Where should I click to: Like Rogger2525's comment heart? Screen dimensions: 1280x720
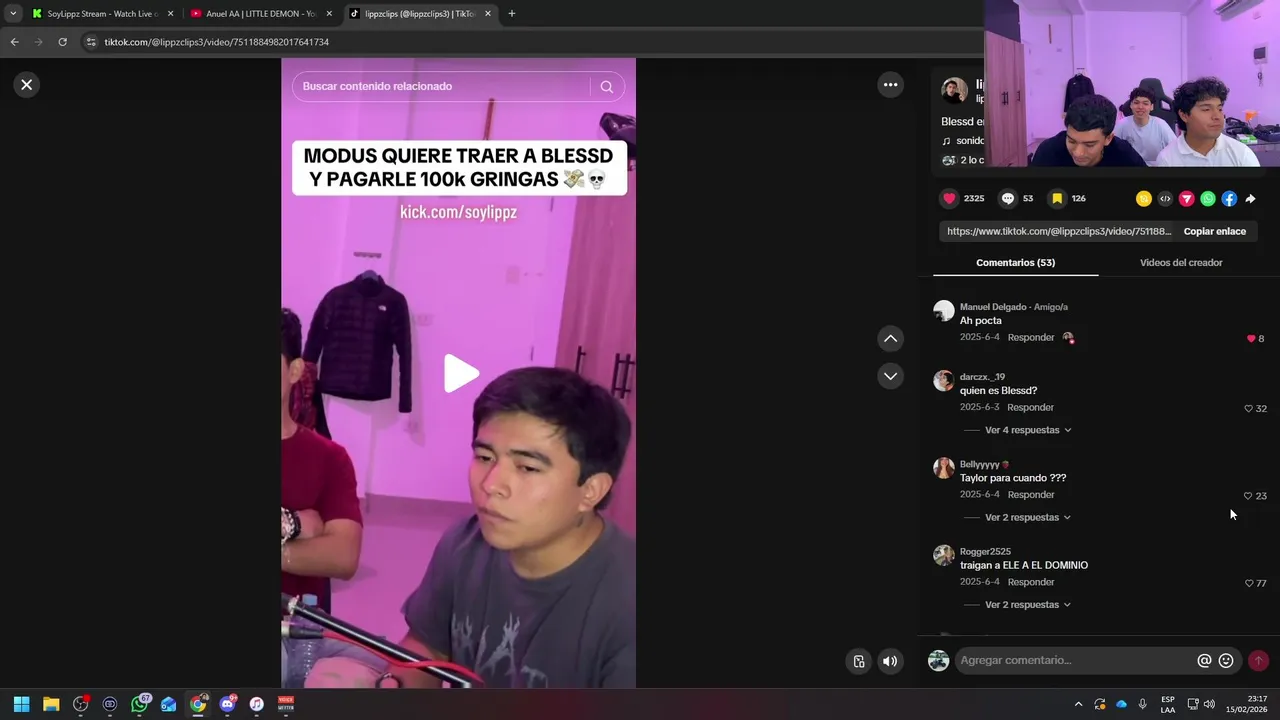coord(1249,583)
